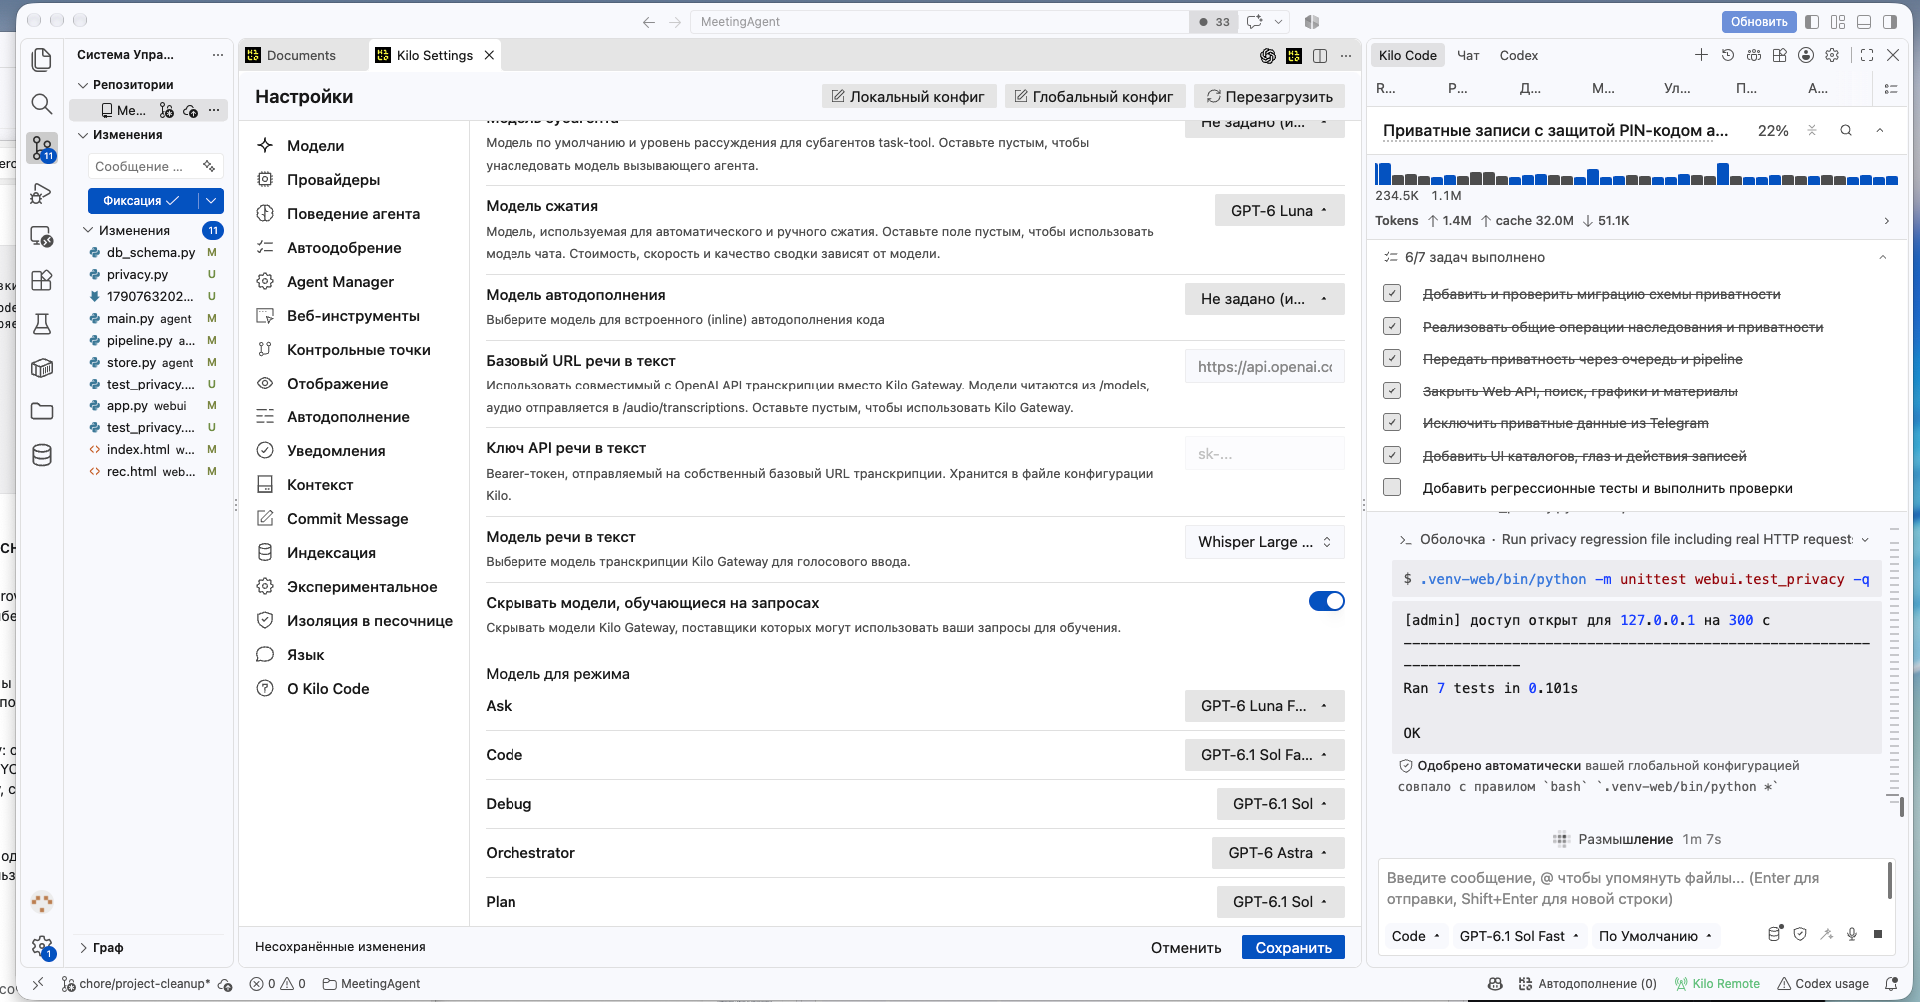Open the Explorer view in the activity bar
Screen dimensions: 1920x1002
[x=42, y=60]
